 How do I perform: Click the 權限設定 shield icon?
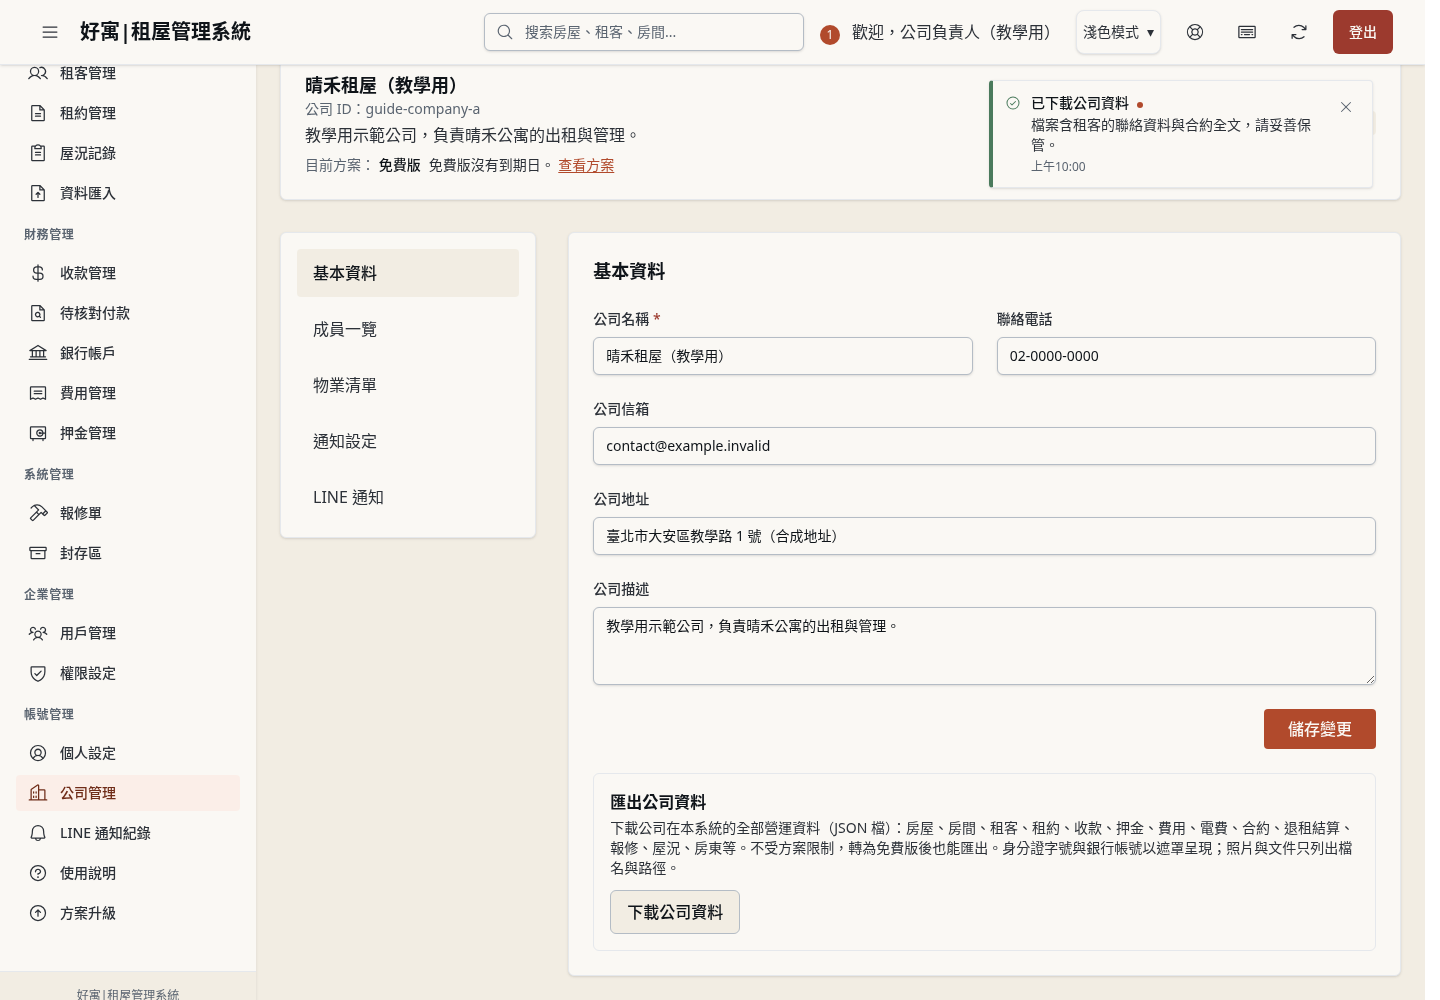pyautogui.click(x=38, y=673)
